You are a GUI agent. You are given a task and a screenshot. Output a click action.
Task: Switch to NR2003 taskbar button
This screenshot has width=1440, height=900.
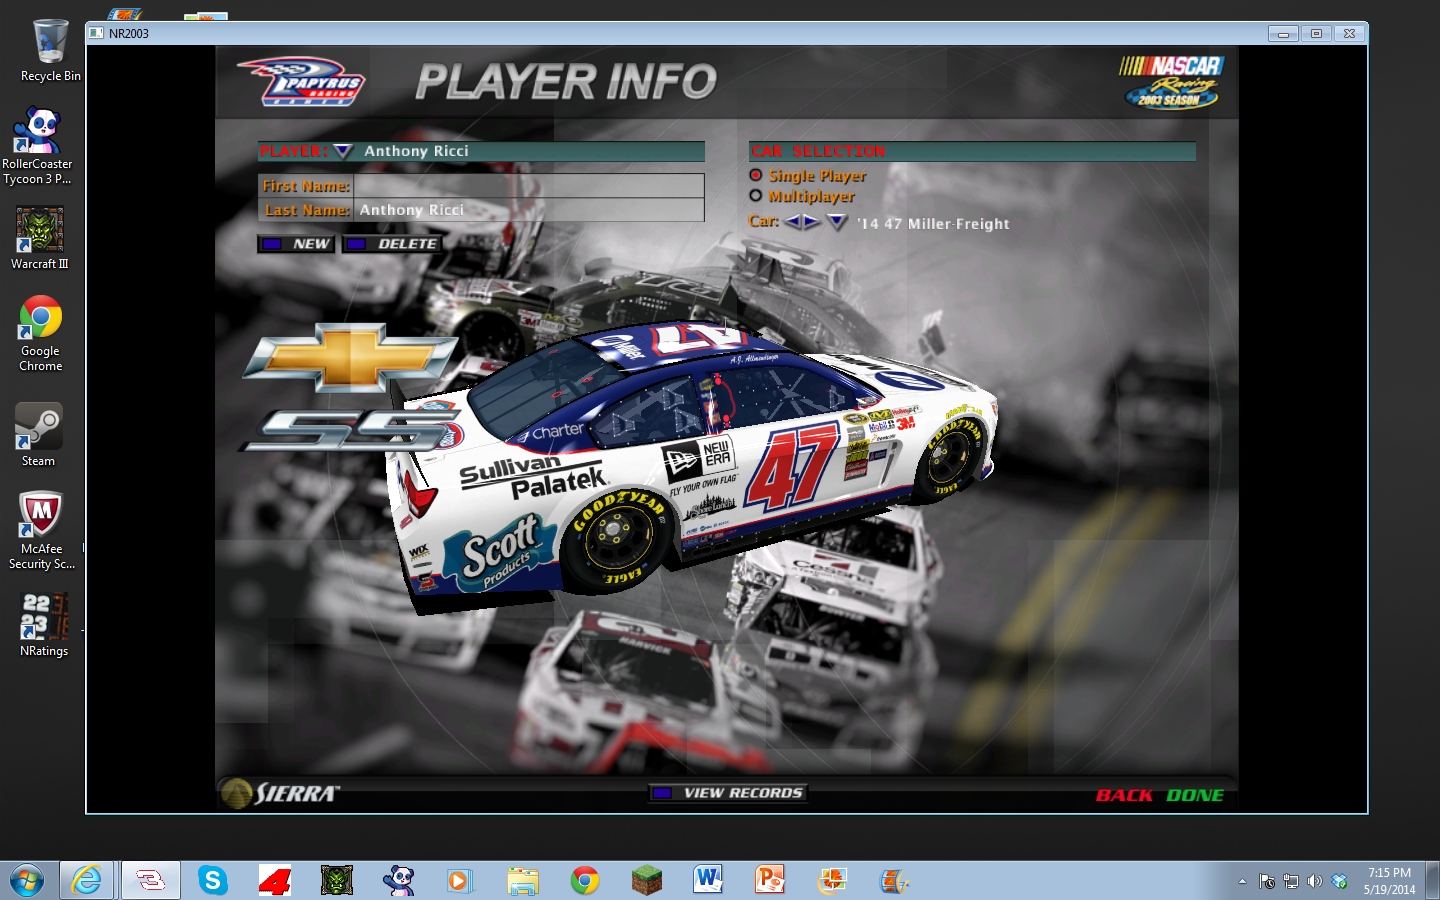[151, 881]
